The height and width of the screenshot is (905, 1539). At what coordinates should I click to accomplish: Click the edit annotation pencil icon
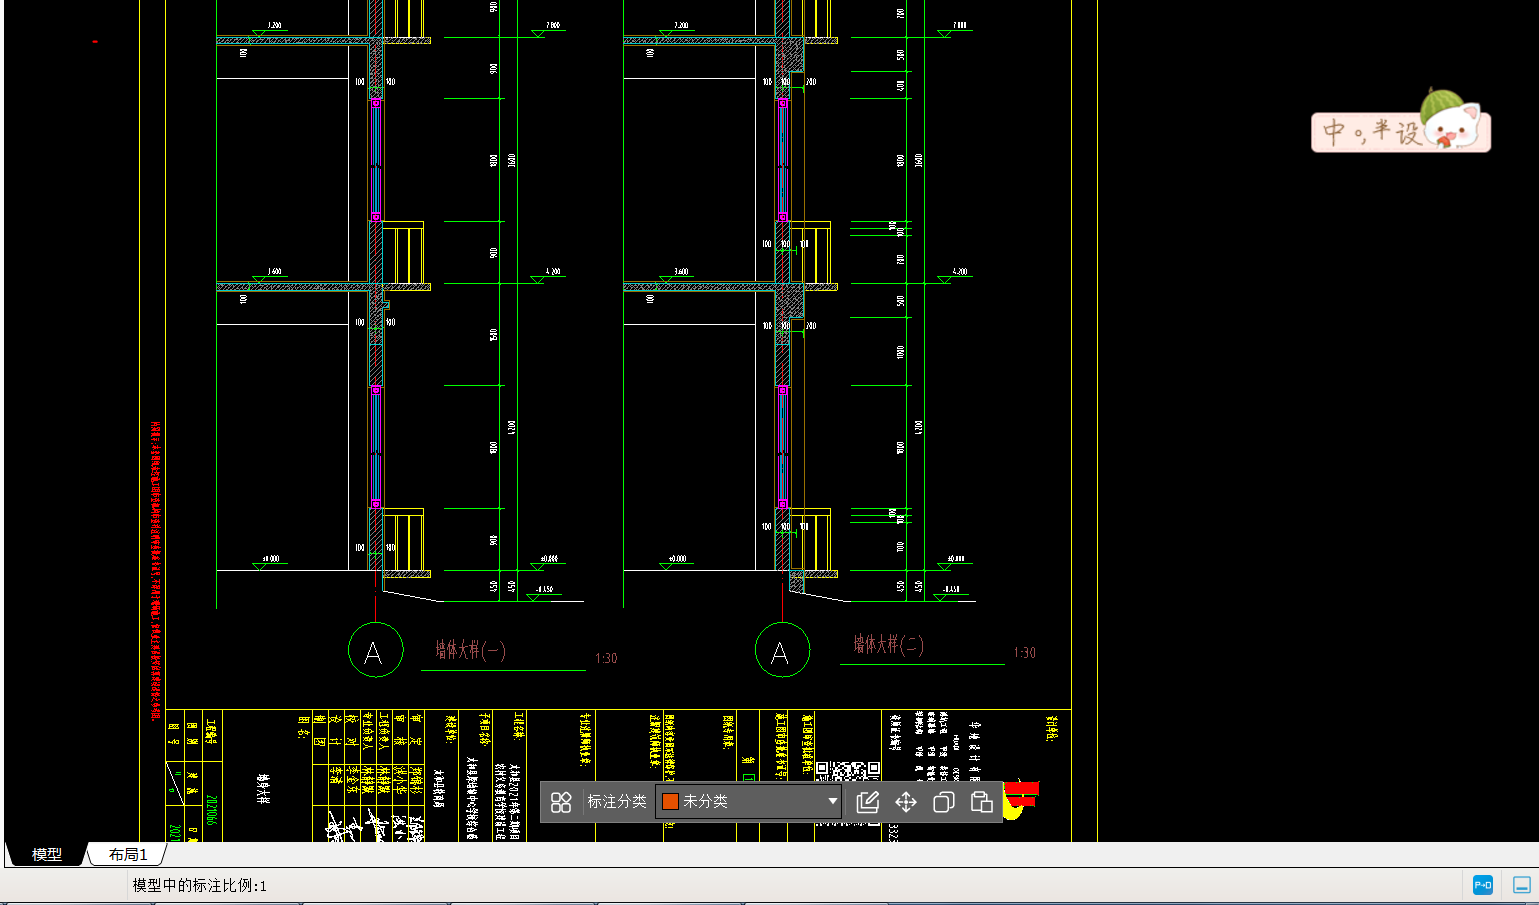[867, 802]
